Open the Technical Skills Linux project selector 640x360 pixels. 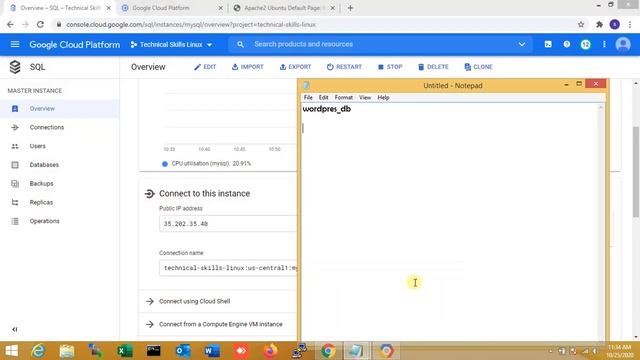(171, 44)
